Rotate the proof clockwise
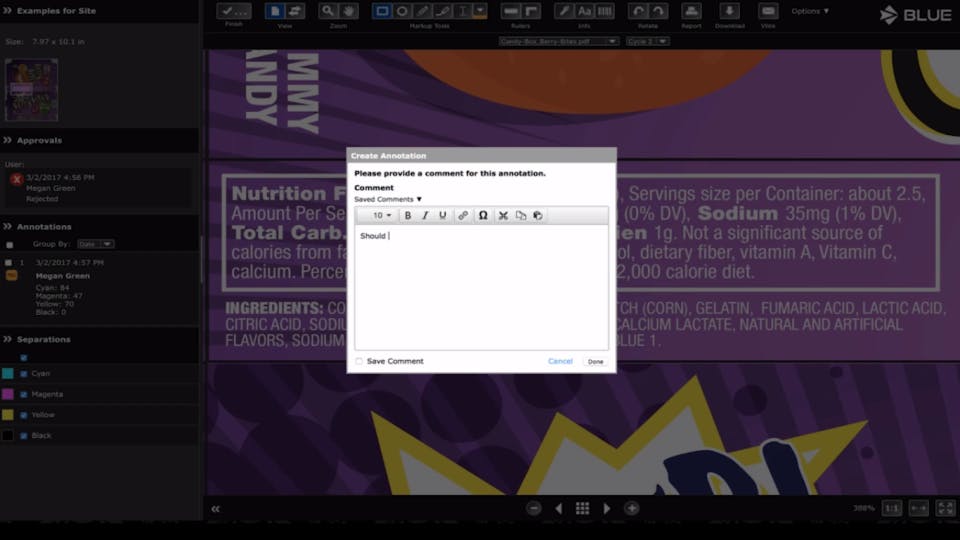 point(658,11)
